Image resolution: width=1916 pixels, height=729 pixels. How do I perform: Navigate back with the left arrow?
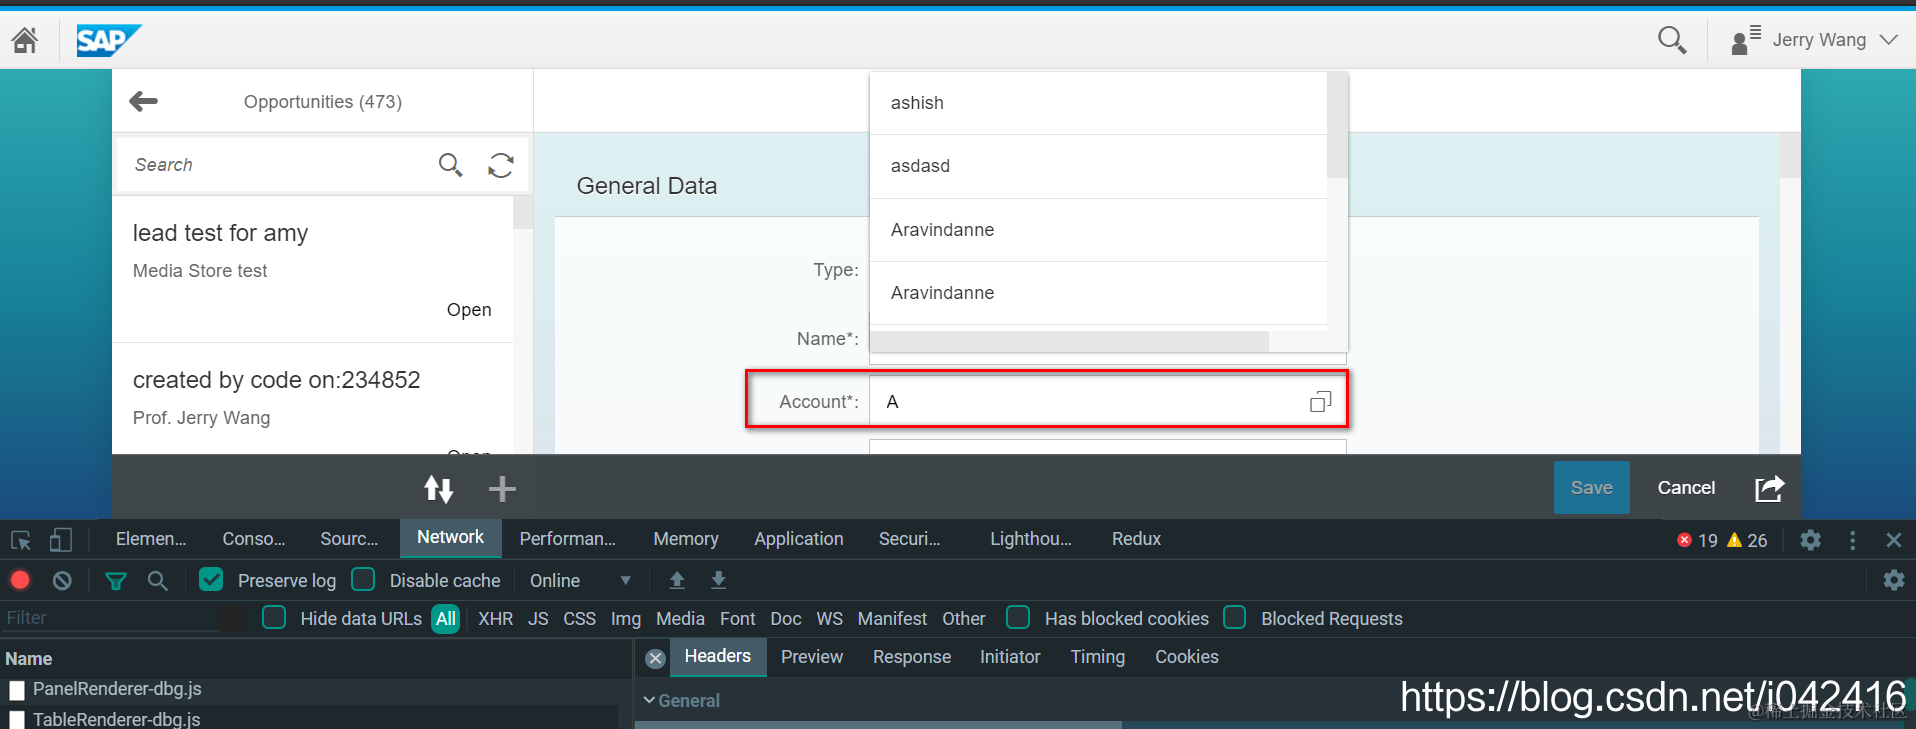[x=144, y=101]
